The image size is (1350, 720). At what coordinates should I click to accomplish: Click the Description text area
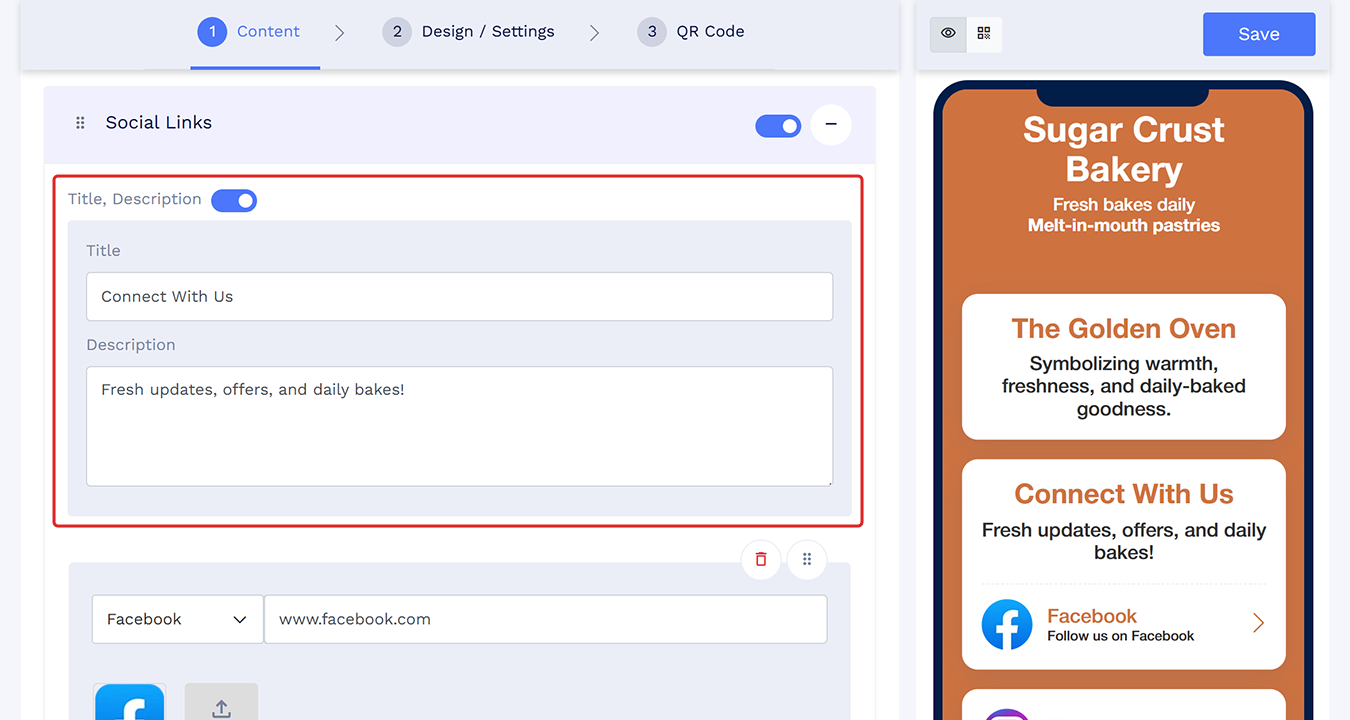point(459,426)
